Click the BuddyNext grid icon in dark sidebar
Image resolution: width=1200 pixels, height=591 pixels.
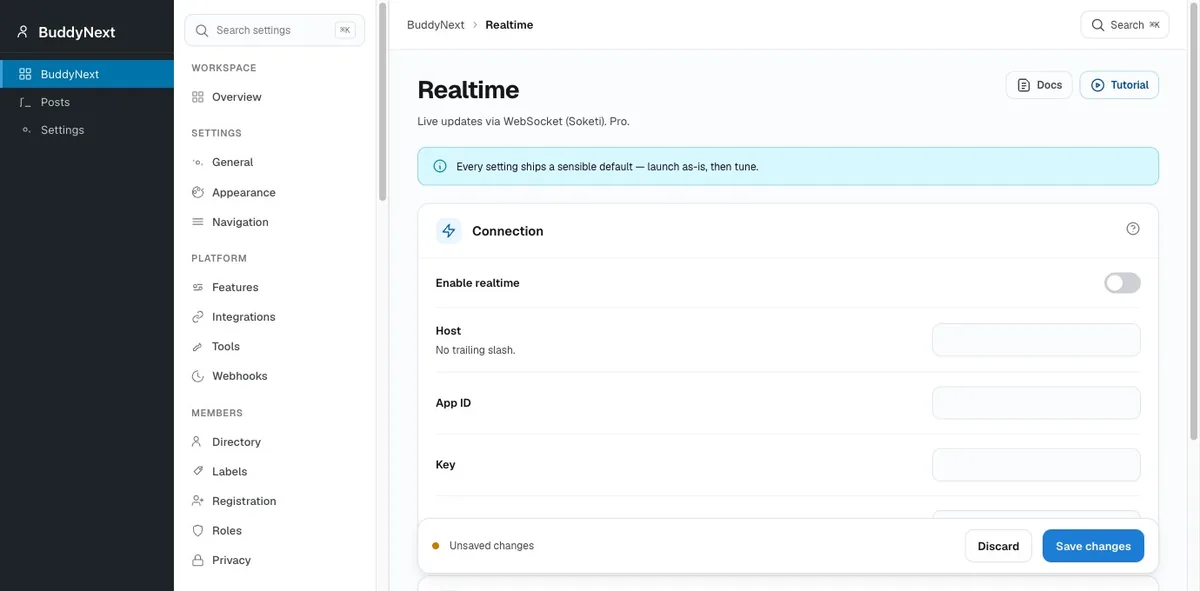point(26,74)
